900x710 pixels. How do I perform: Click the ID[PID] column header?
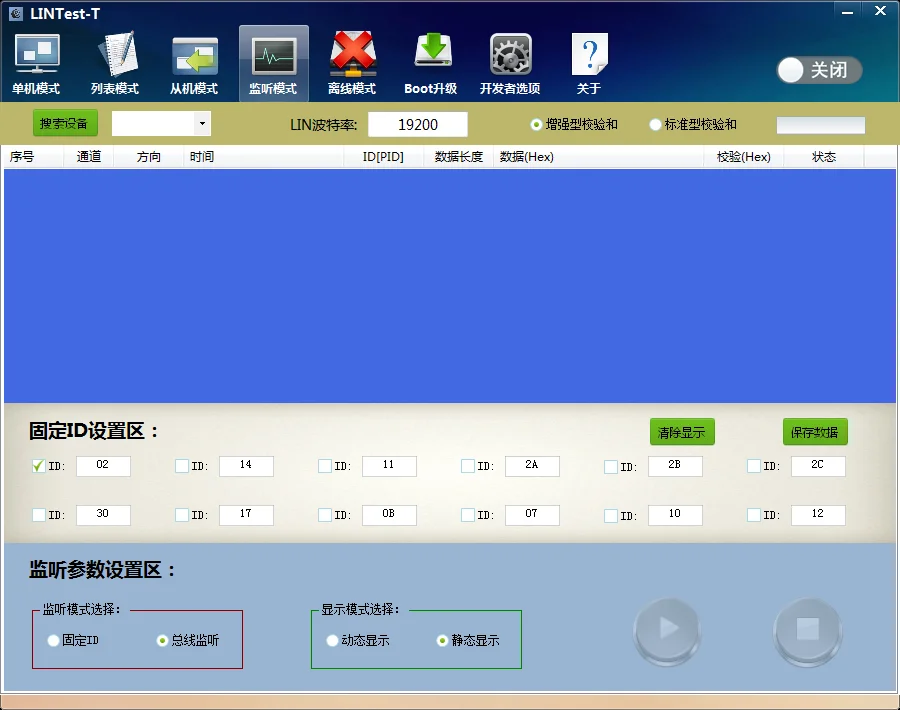click(383, 157)
